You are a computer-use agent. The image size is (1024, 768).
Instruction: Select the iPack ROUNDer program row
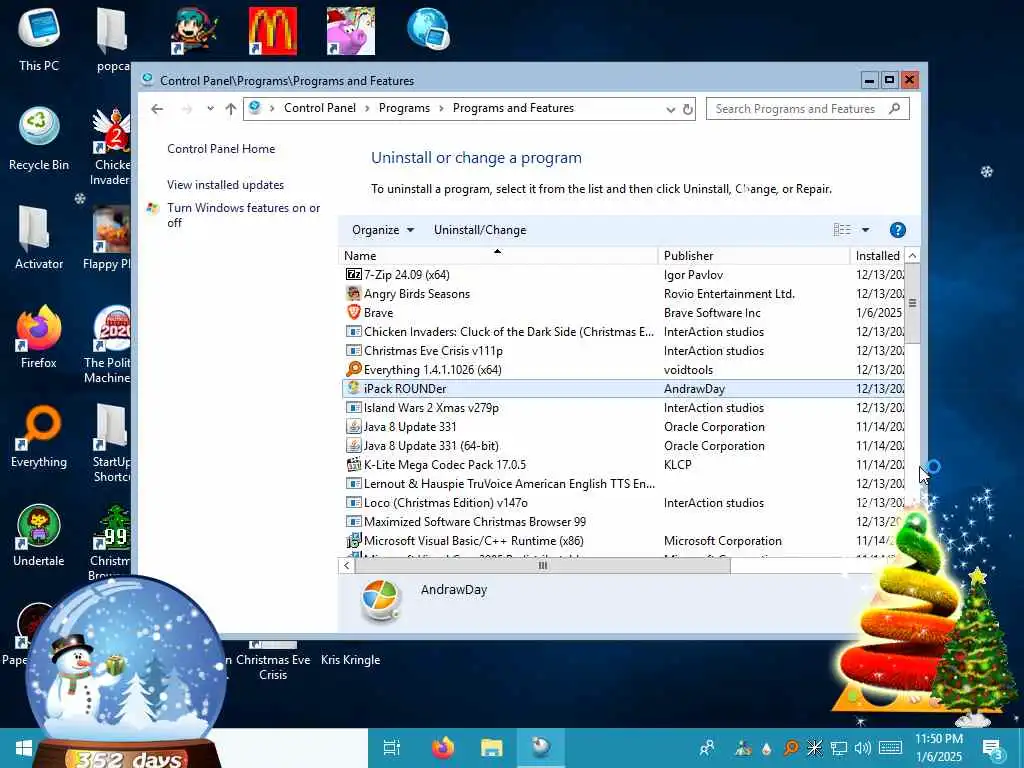(x=623, y=389)
